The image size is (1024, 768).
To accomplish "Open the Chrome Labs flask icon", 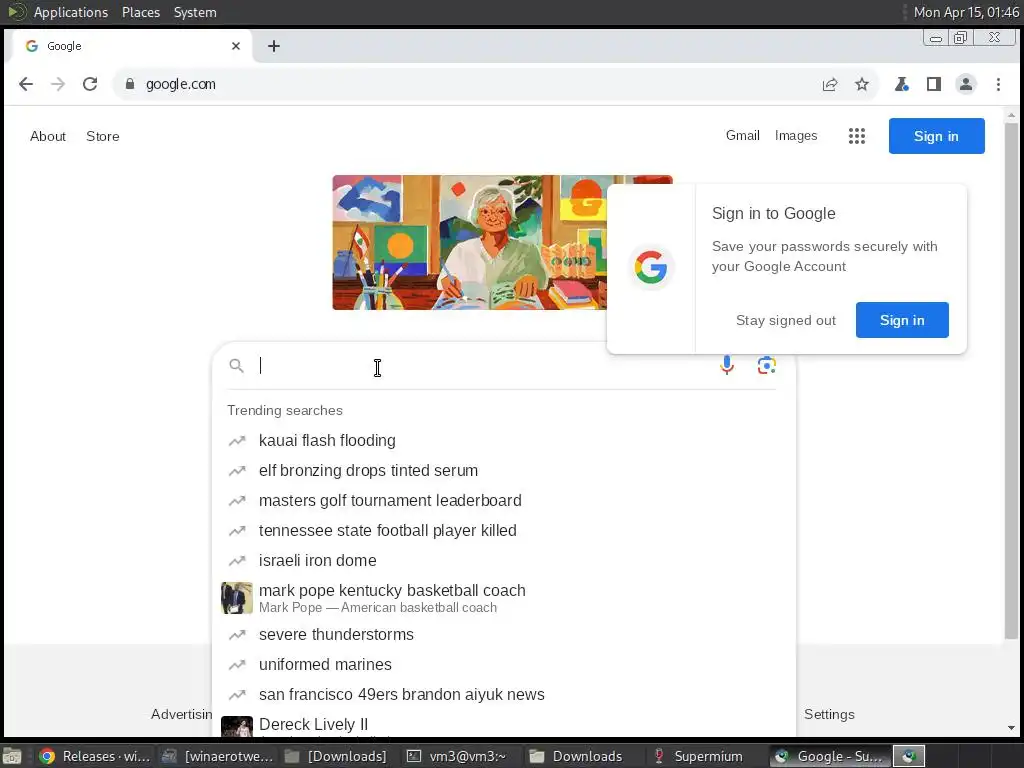I will (902, 84).
